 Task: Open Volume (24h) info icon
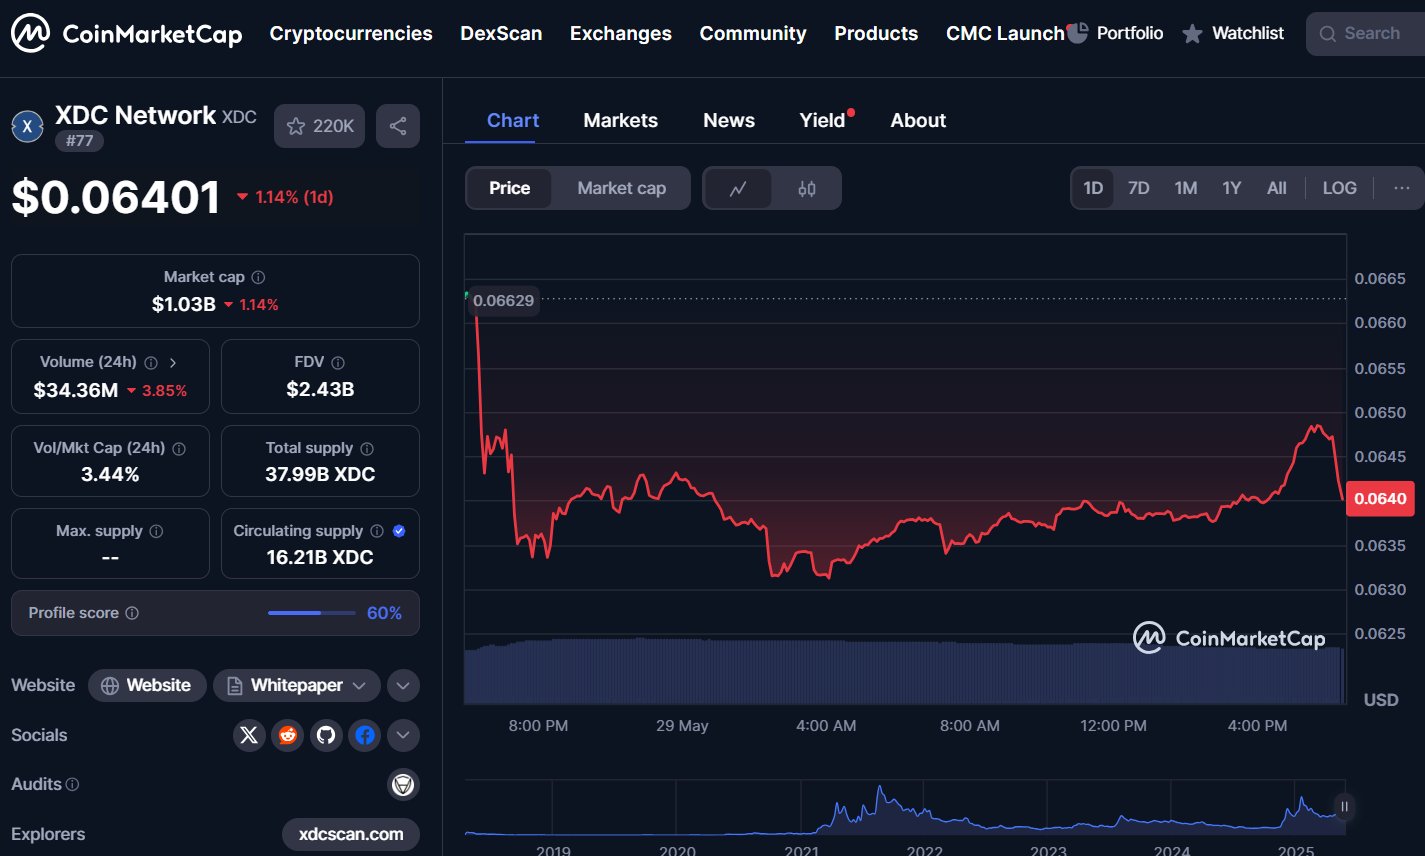click(x=151, y=362)
